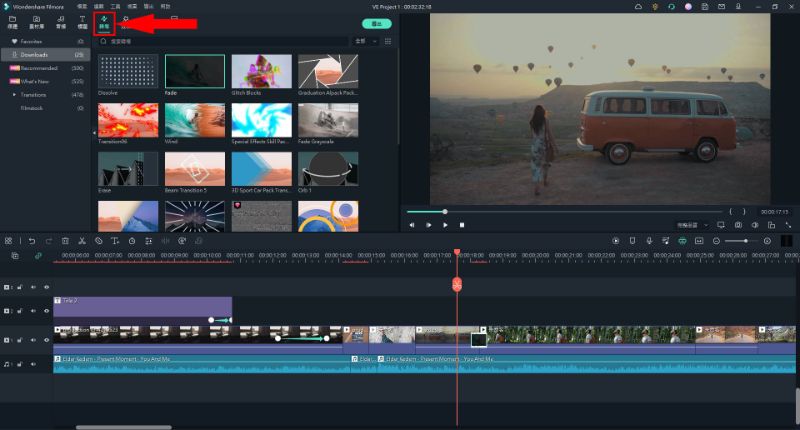
Task: Open the headset support icon in title bar
Action: coord(671,7)
